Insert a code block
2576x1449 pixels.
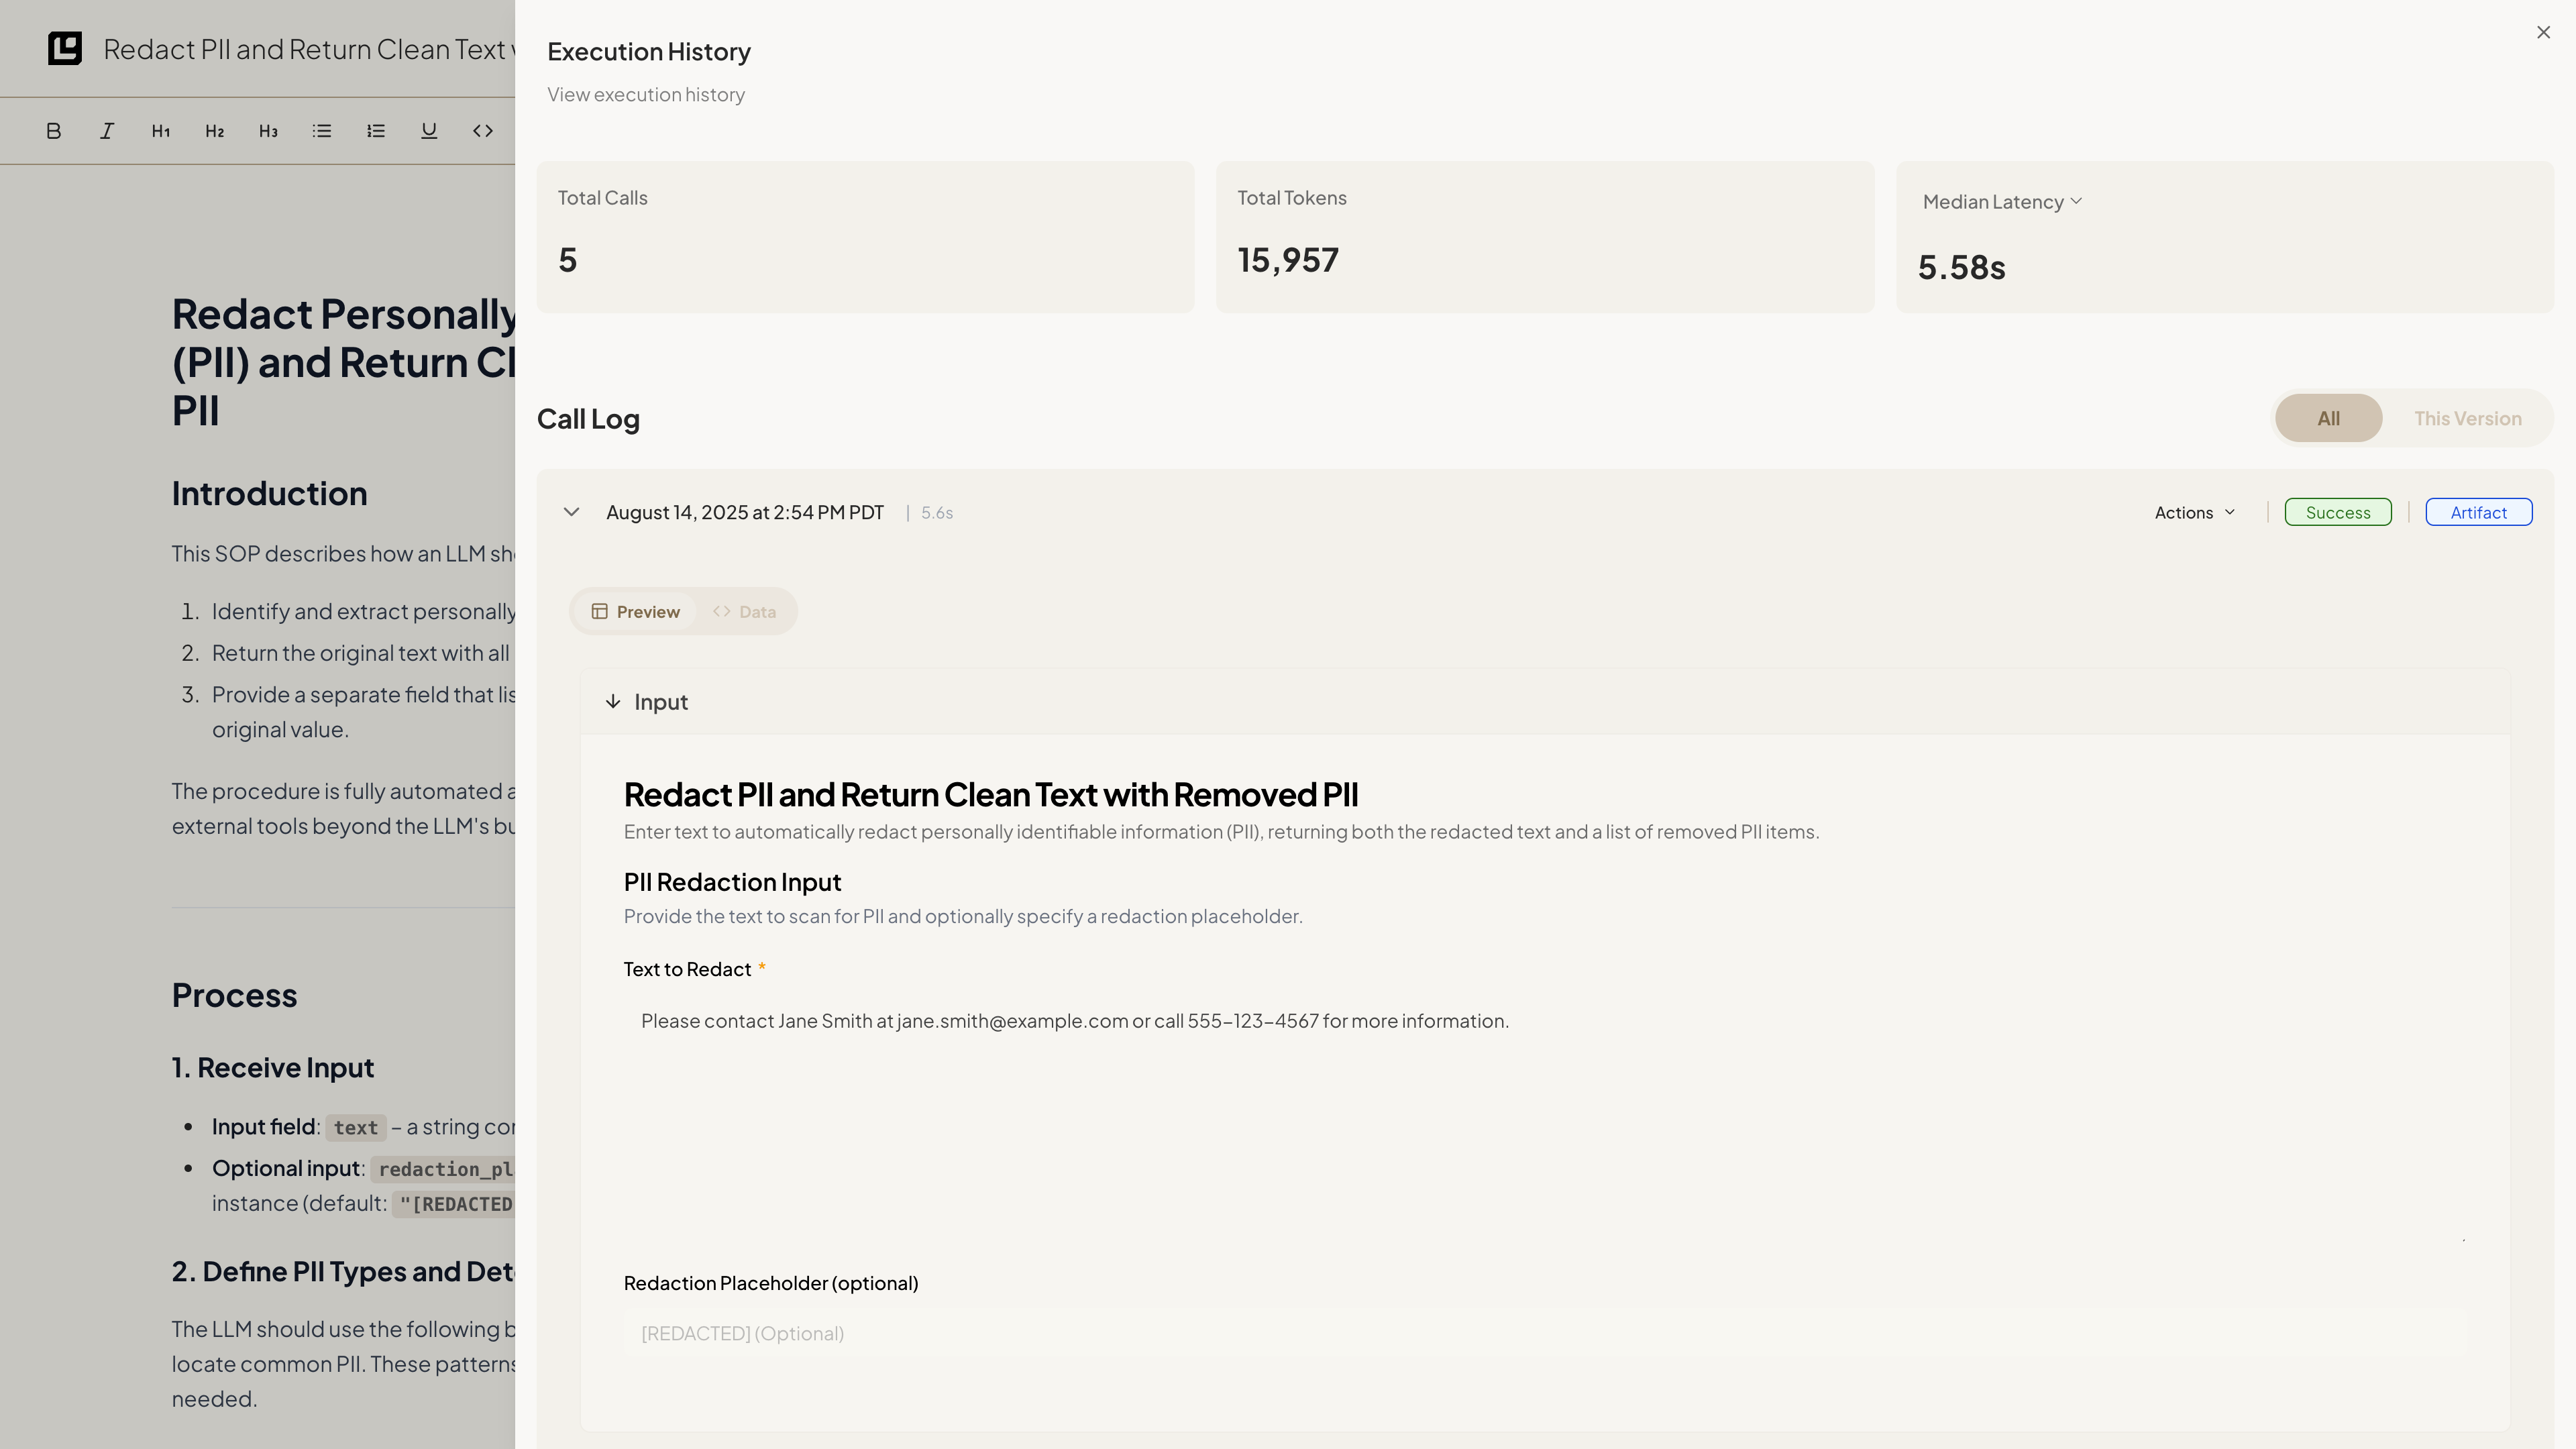point(483,131)
